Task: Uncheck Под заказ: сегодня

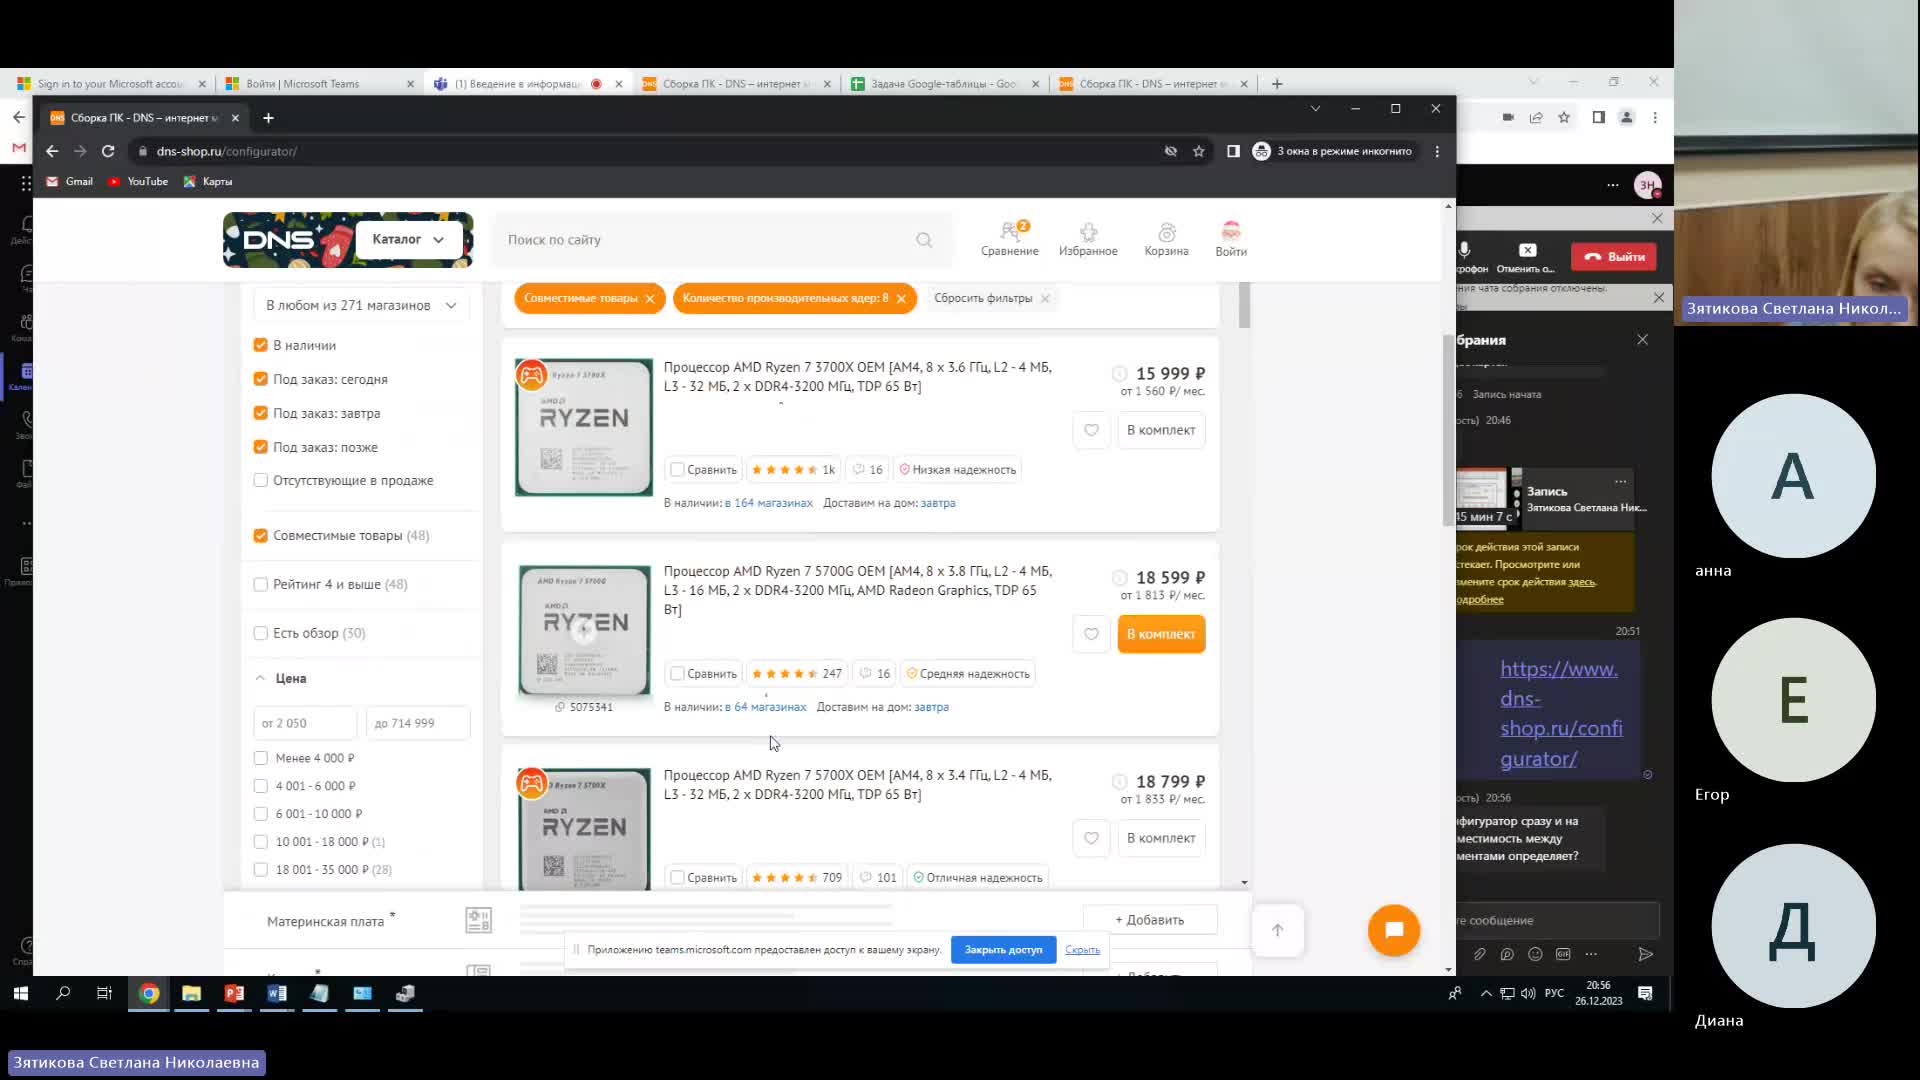Action: tap(261, 379)
